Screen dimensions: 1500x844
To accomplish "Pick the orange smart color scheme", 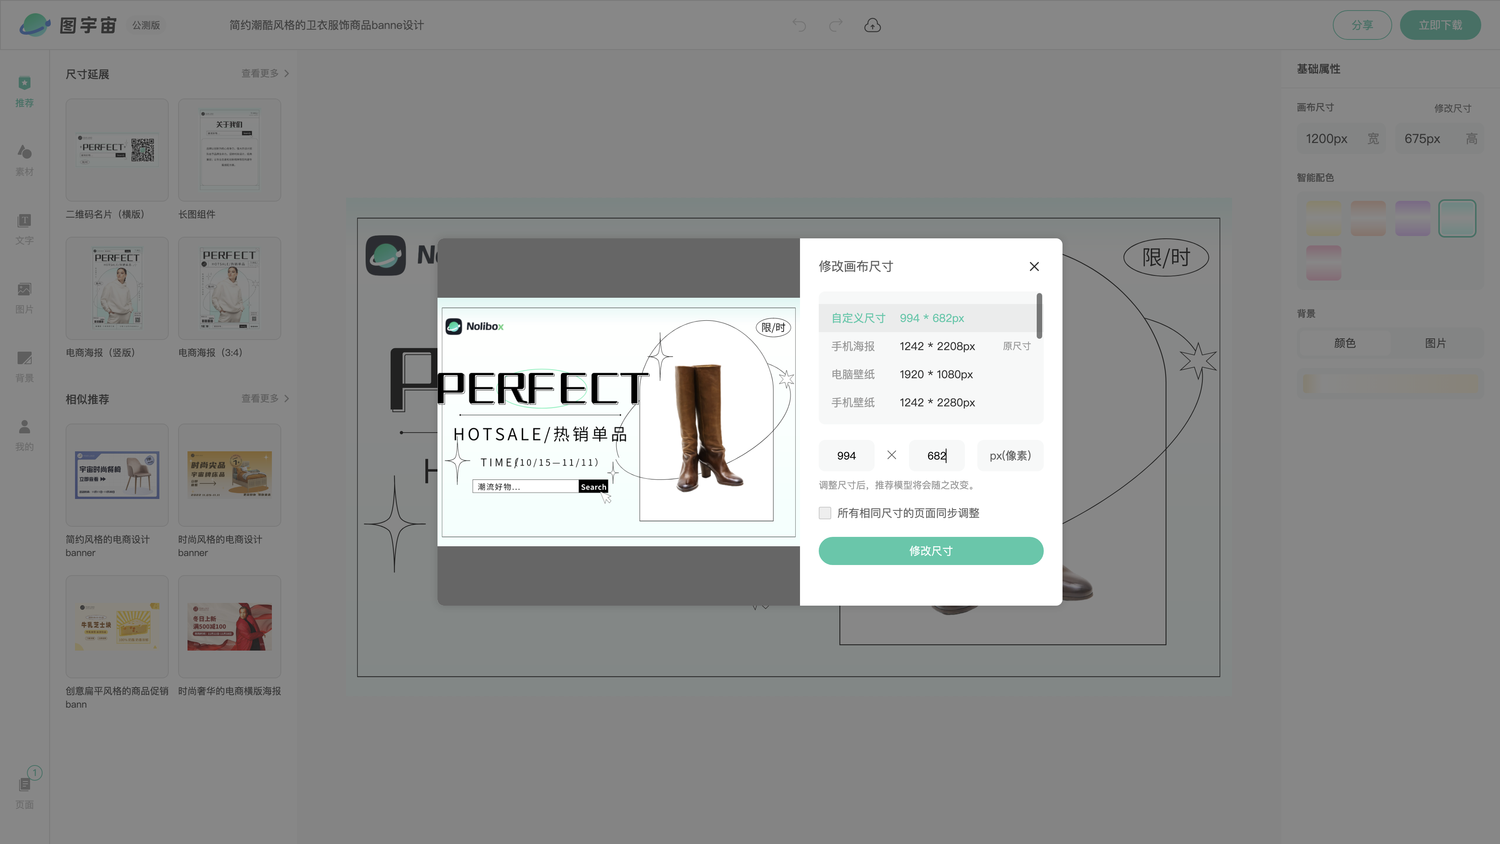I will pos(1368,218).
